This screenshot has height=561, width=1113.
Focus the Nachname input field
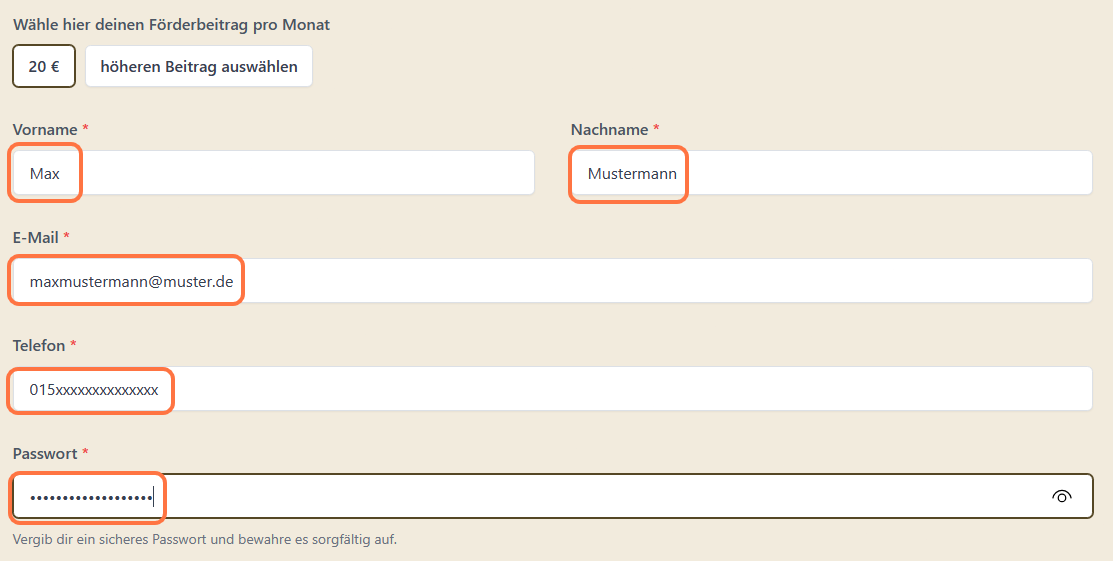[x=831, y=173]
